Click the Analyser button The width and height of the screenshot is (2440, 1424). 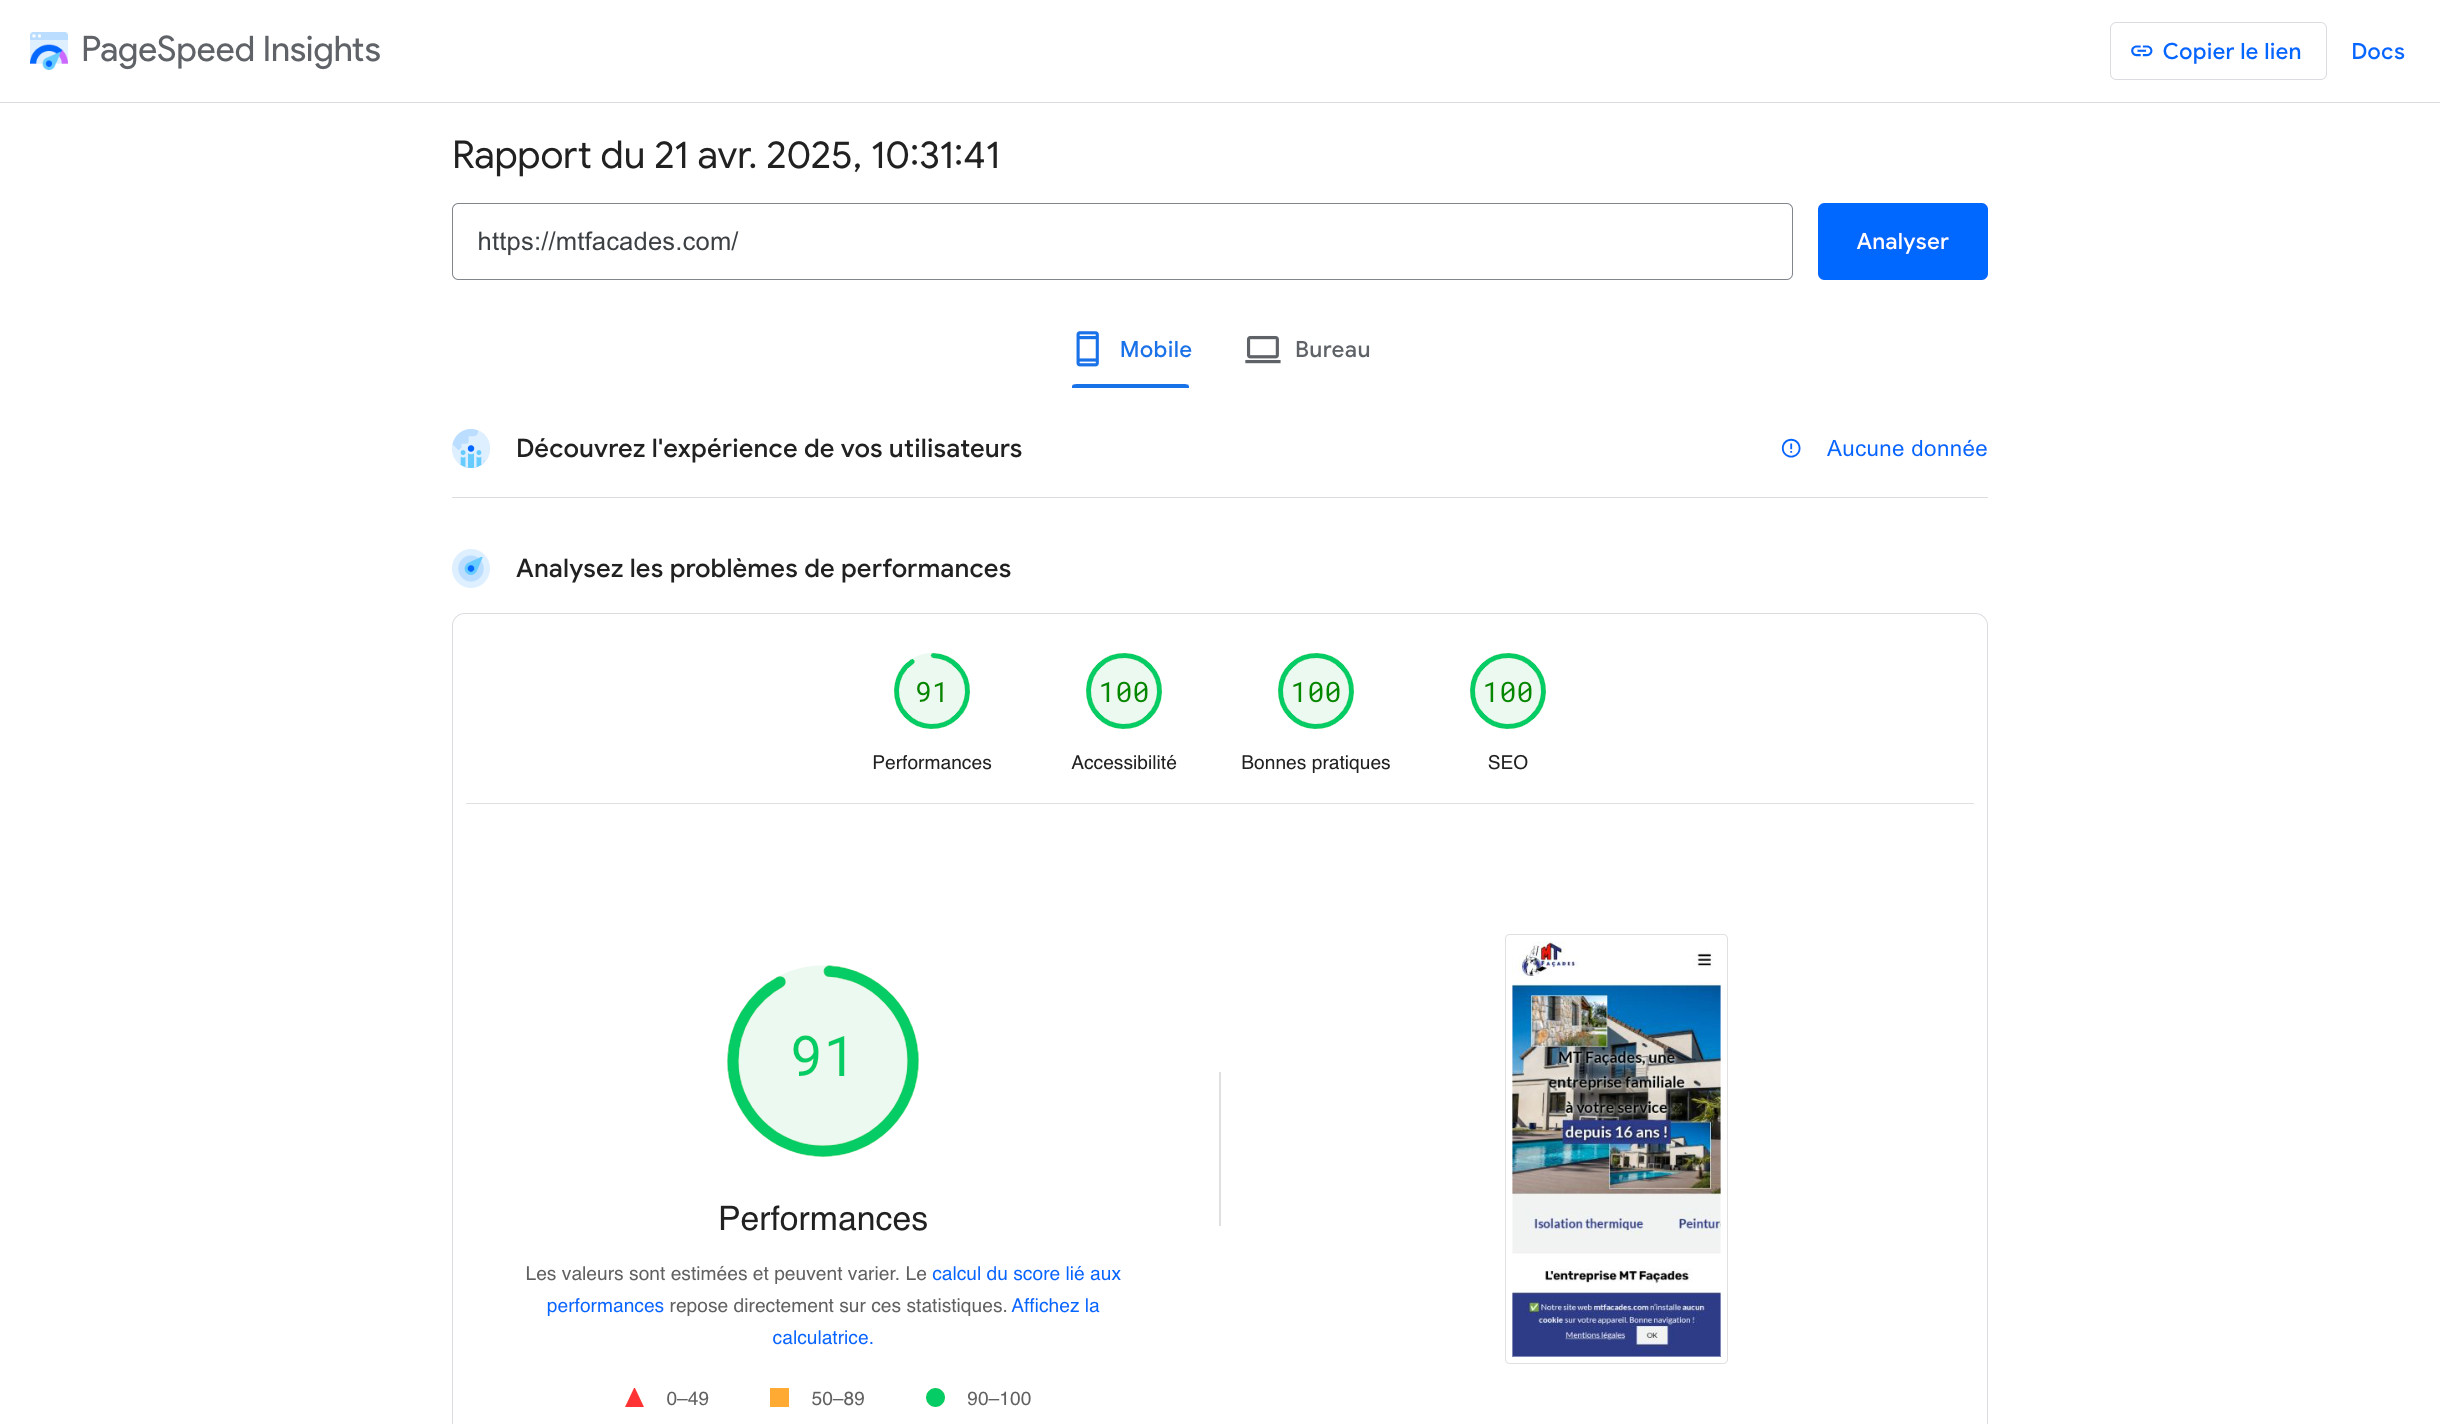[x=1901, y=240]
